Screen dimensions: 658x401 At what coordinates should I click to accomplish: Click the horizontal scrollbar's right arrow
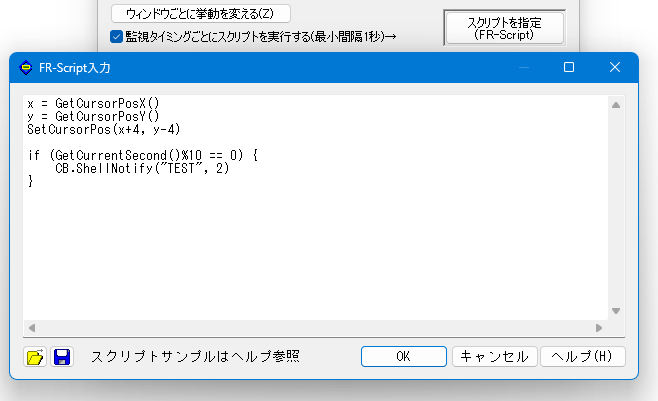click(599, 327)
